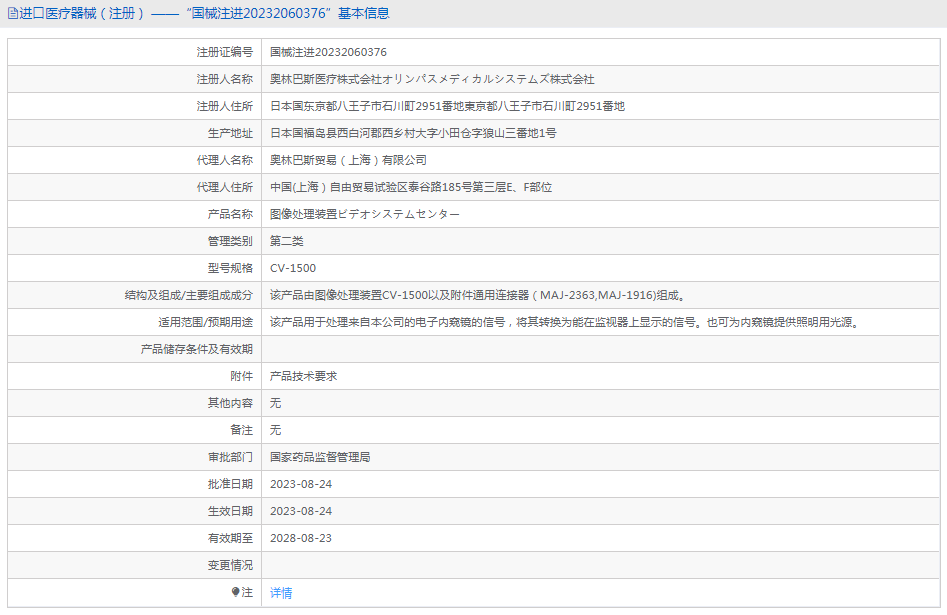Click the 型号规格 label
The width and height of the screenshot is (947, 615).
[x=230, y=268]
